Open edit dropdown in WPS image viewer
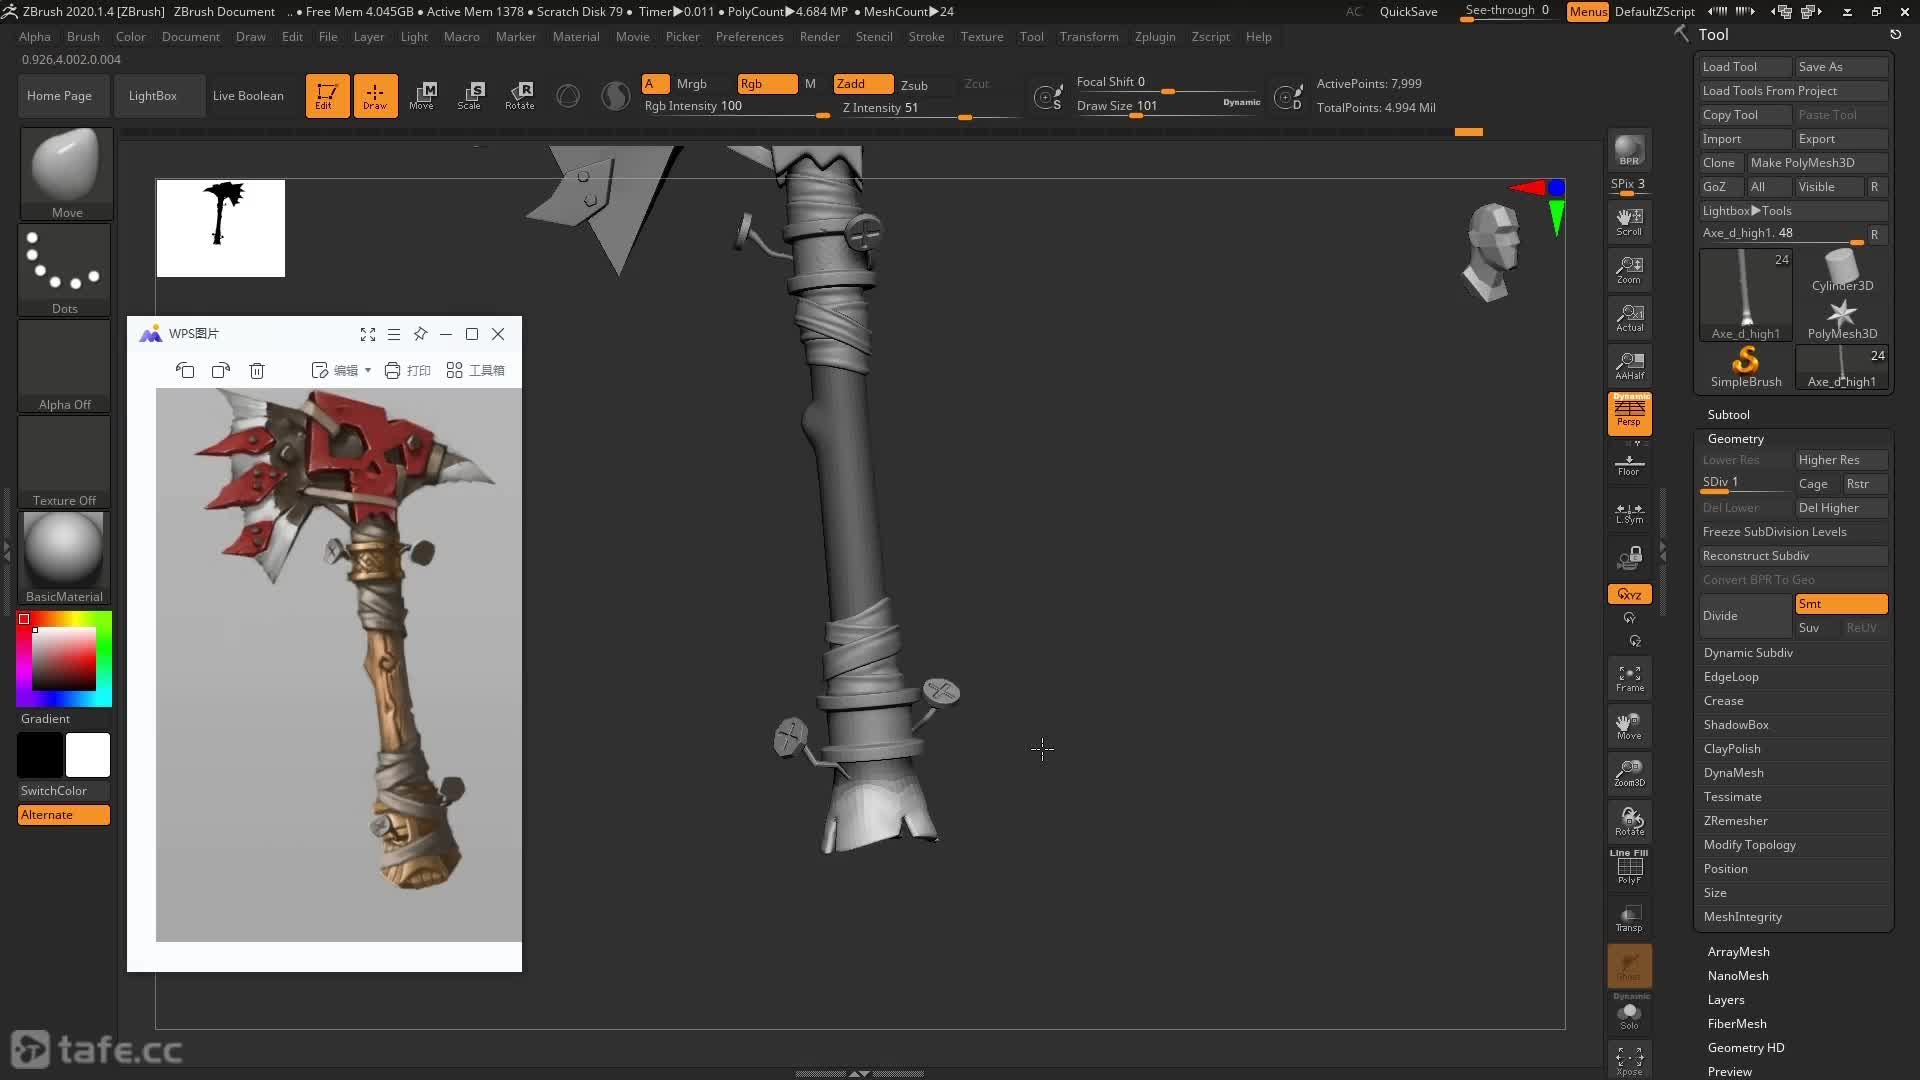The image size is (1920, 1080). click(342, 370)
